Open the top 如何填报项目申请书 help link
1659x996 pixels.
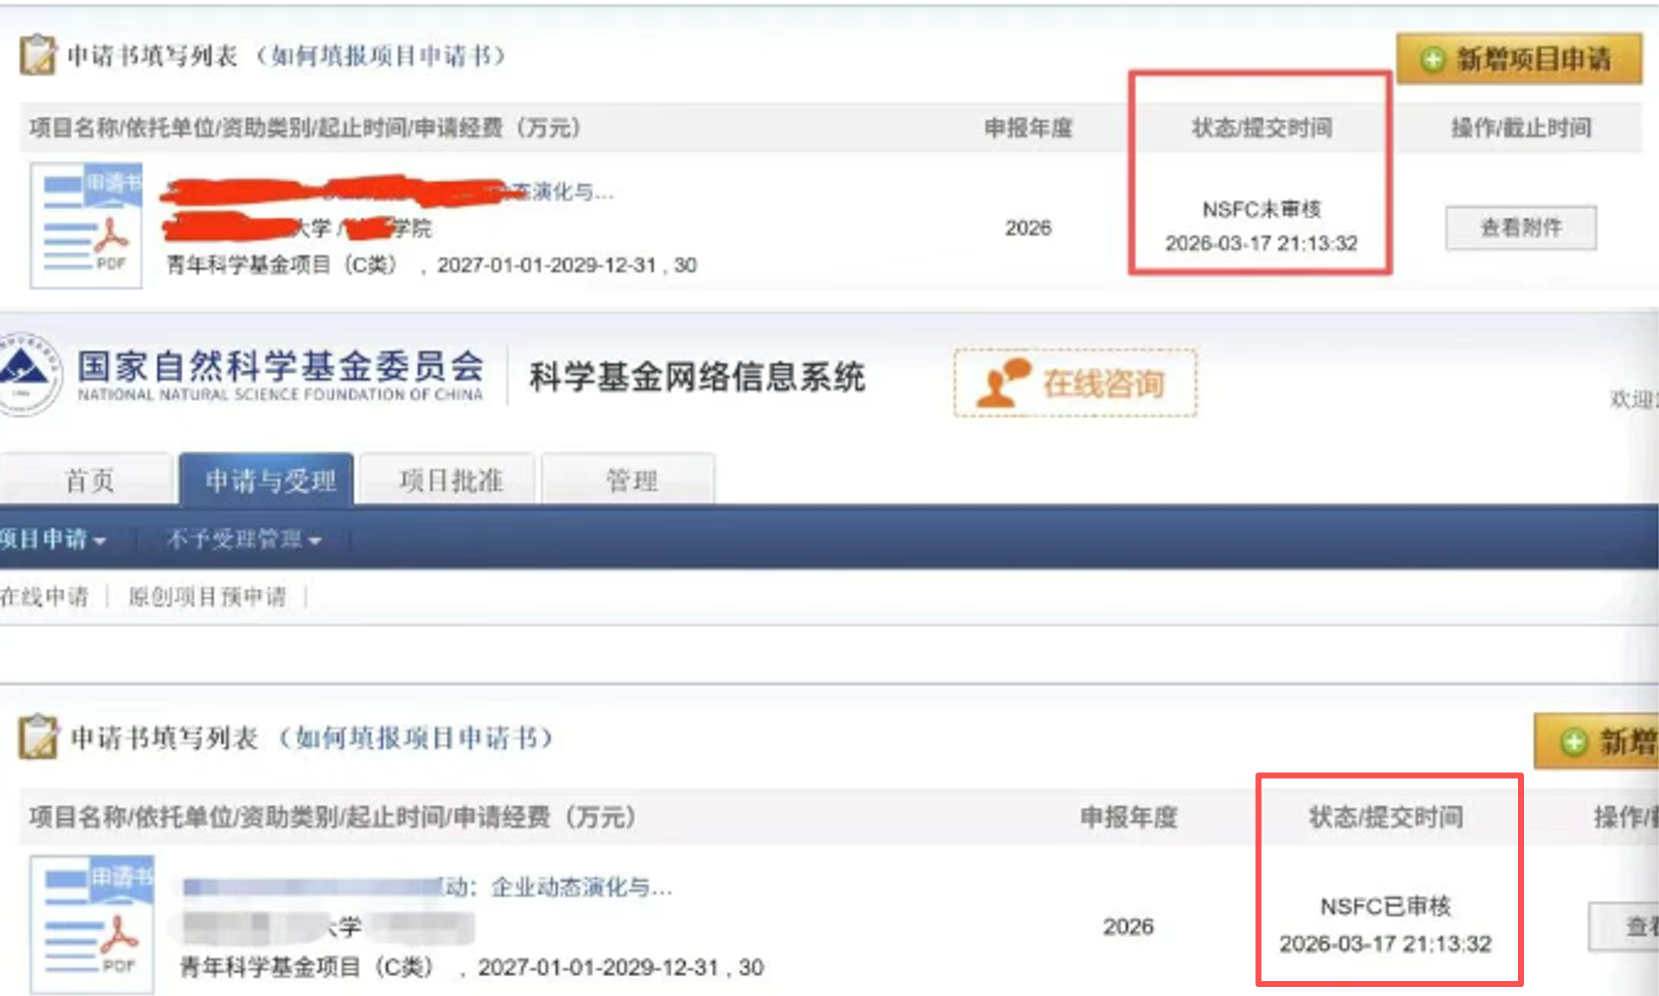[381, 56]
